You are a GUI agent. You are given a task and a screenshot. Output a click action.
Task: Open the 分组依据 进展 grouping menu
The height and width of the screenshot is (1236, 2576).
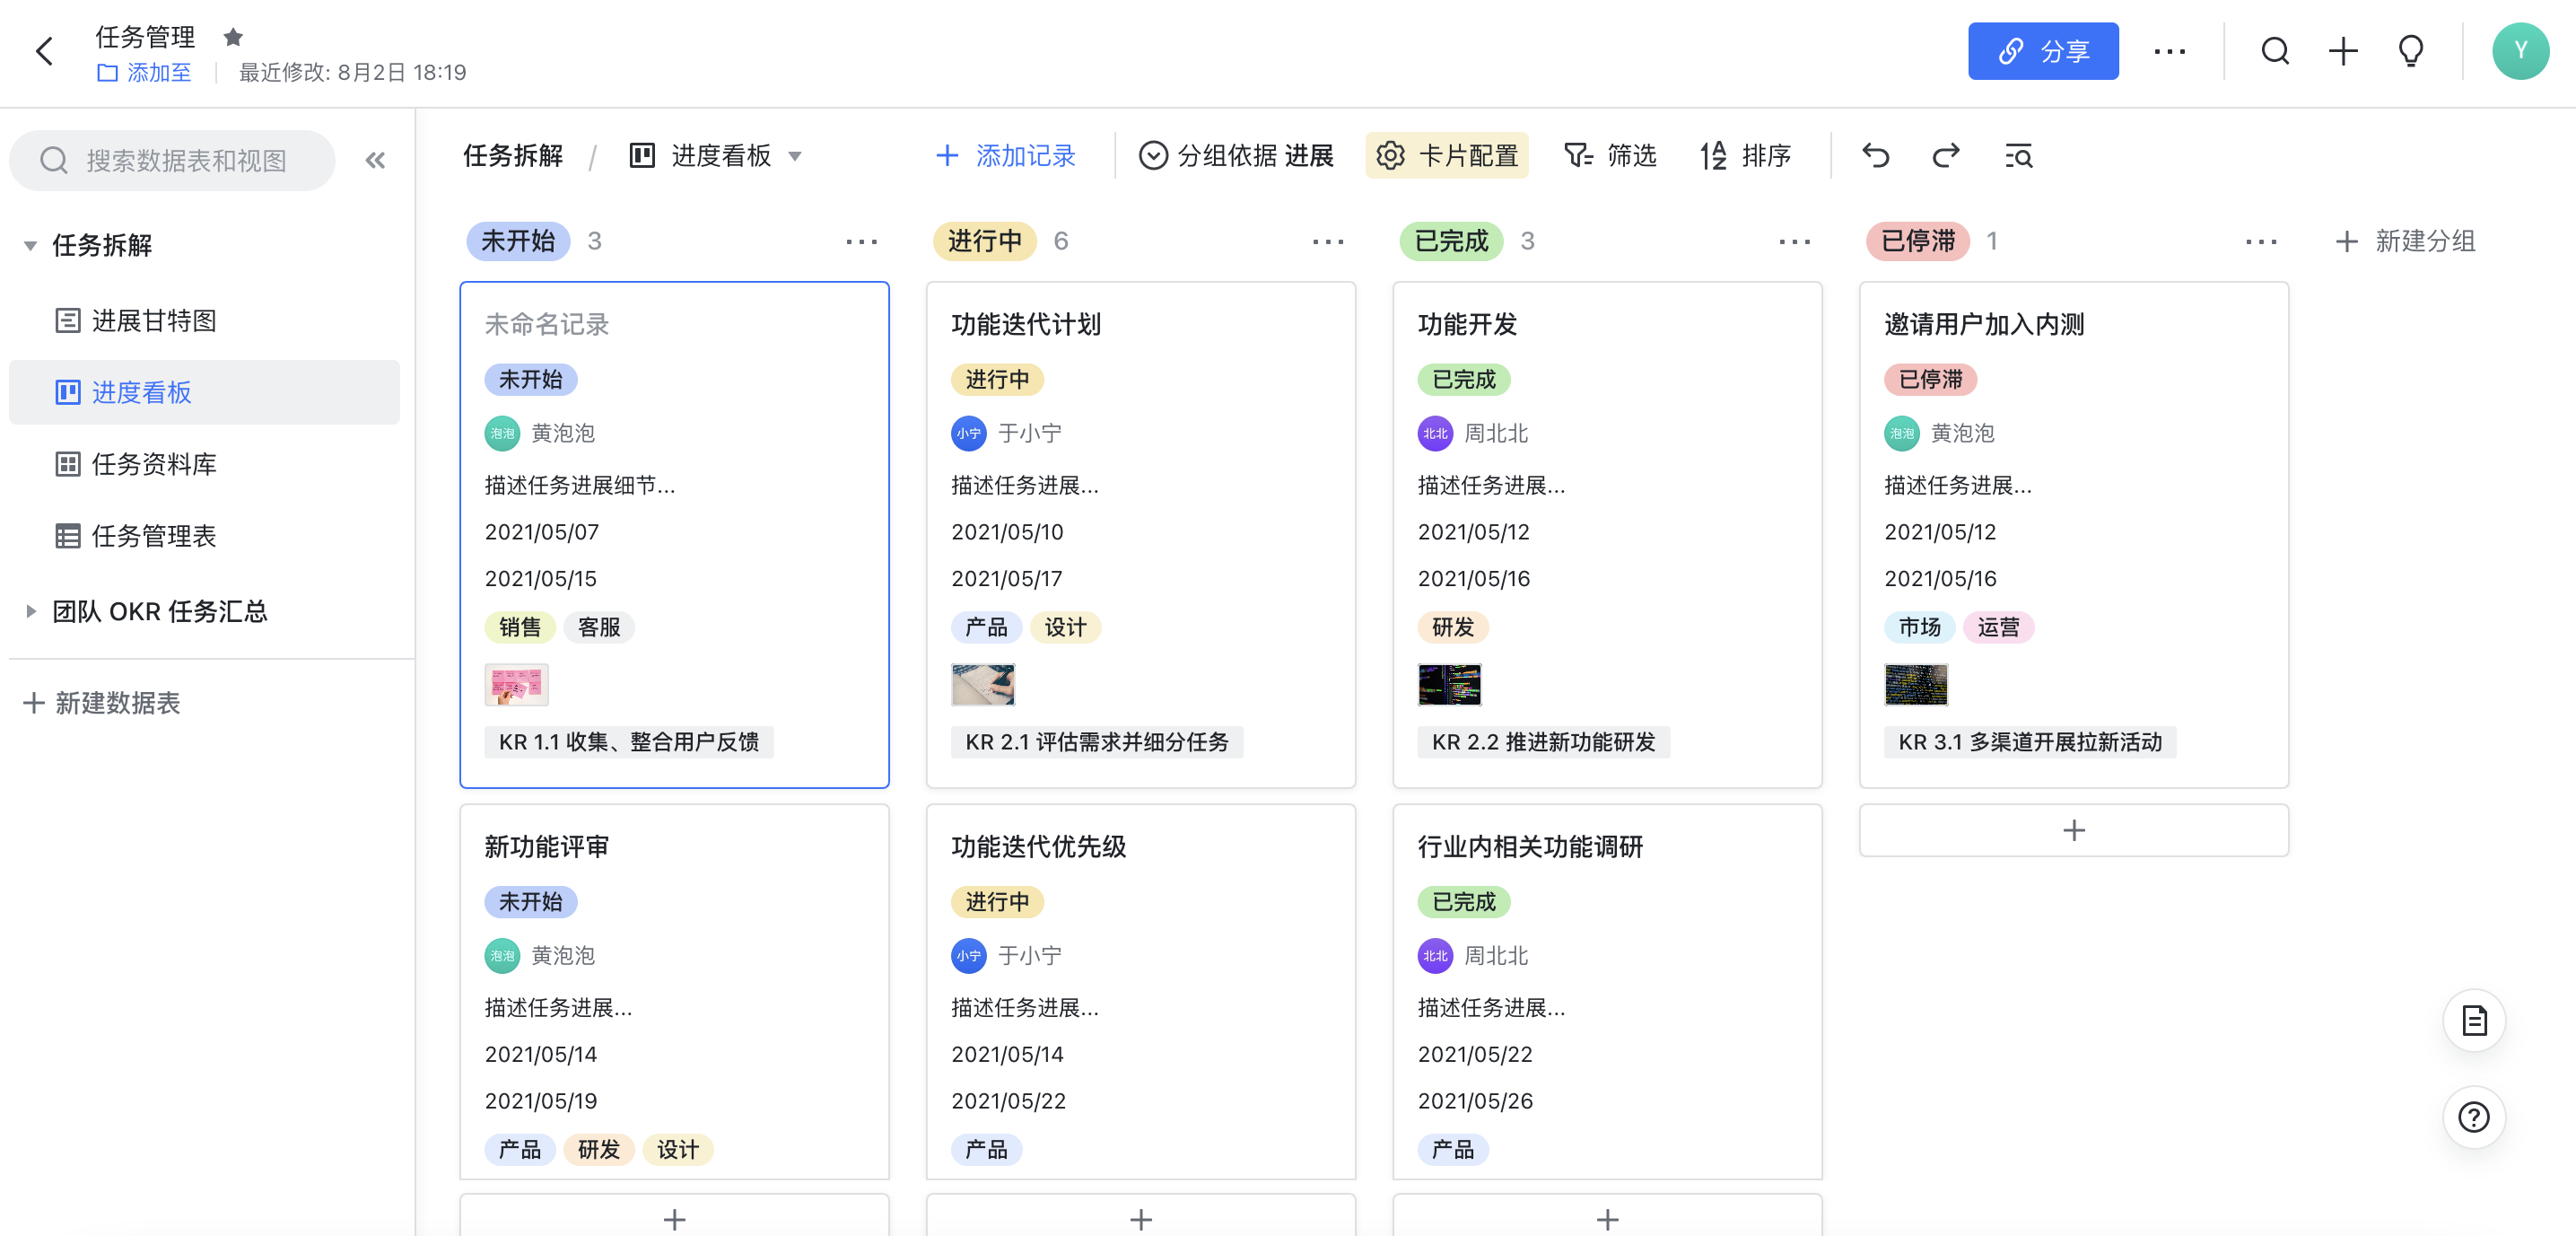[x=1236, y=156]
